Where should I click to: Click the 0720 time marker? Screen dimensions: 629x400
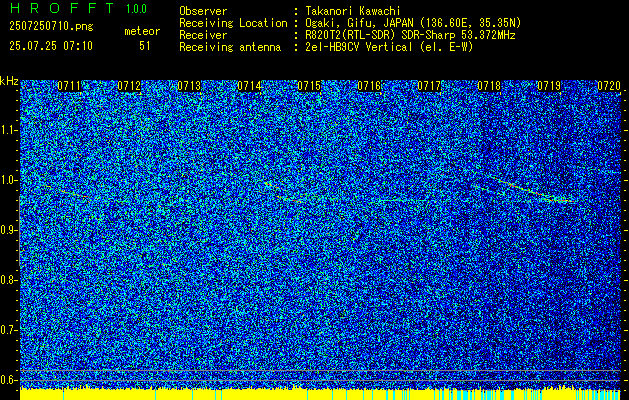(x=609, y=86)
